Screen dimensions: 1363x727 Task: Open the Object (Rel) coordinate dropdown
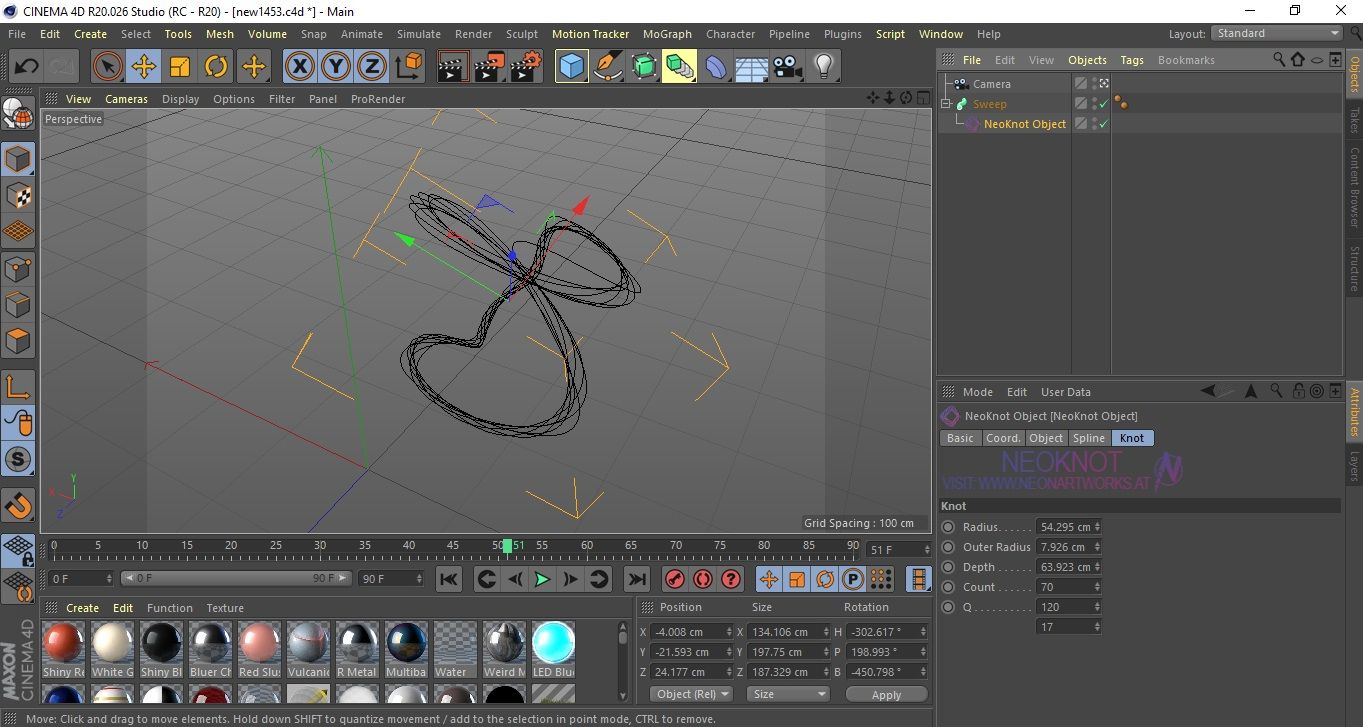692,694
